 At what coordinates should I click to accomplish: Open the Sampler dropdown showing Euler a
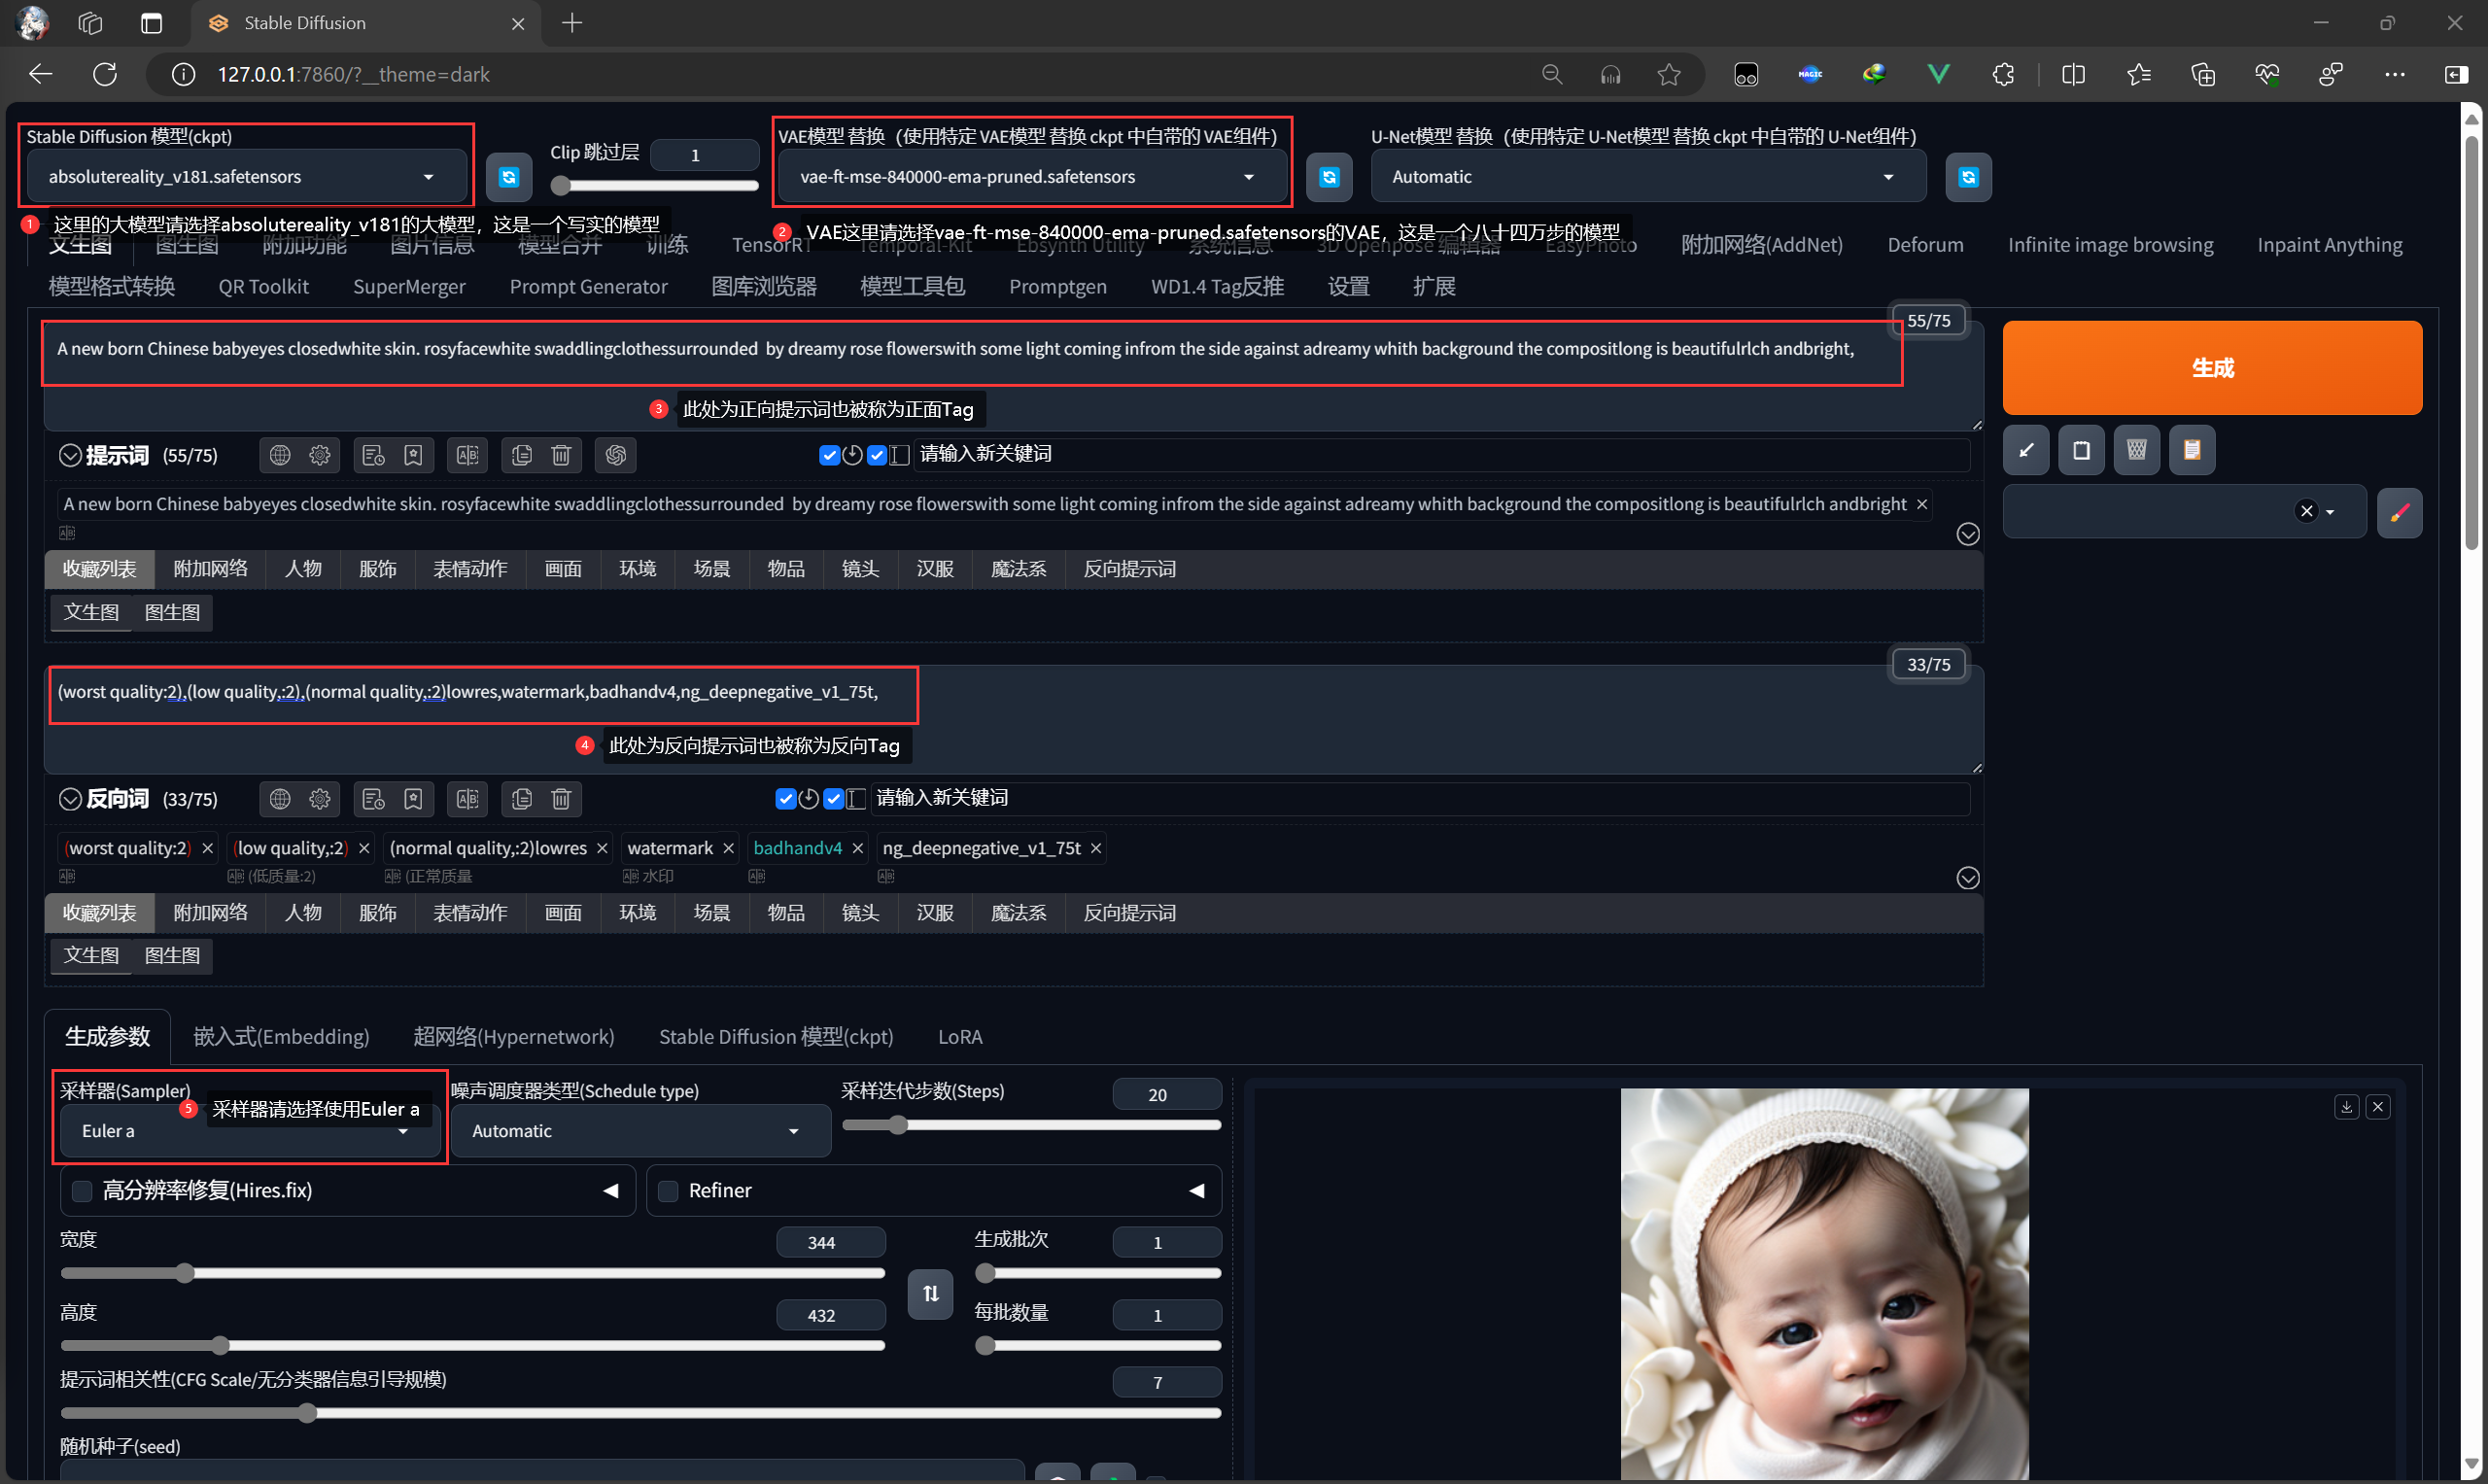point(249,1131)
